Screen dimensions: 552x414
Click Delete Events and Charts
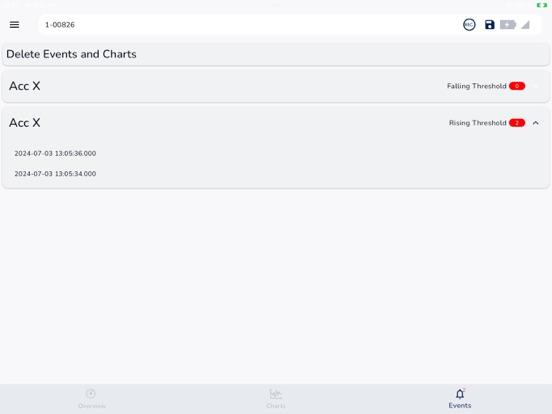(x=276, y=54)
